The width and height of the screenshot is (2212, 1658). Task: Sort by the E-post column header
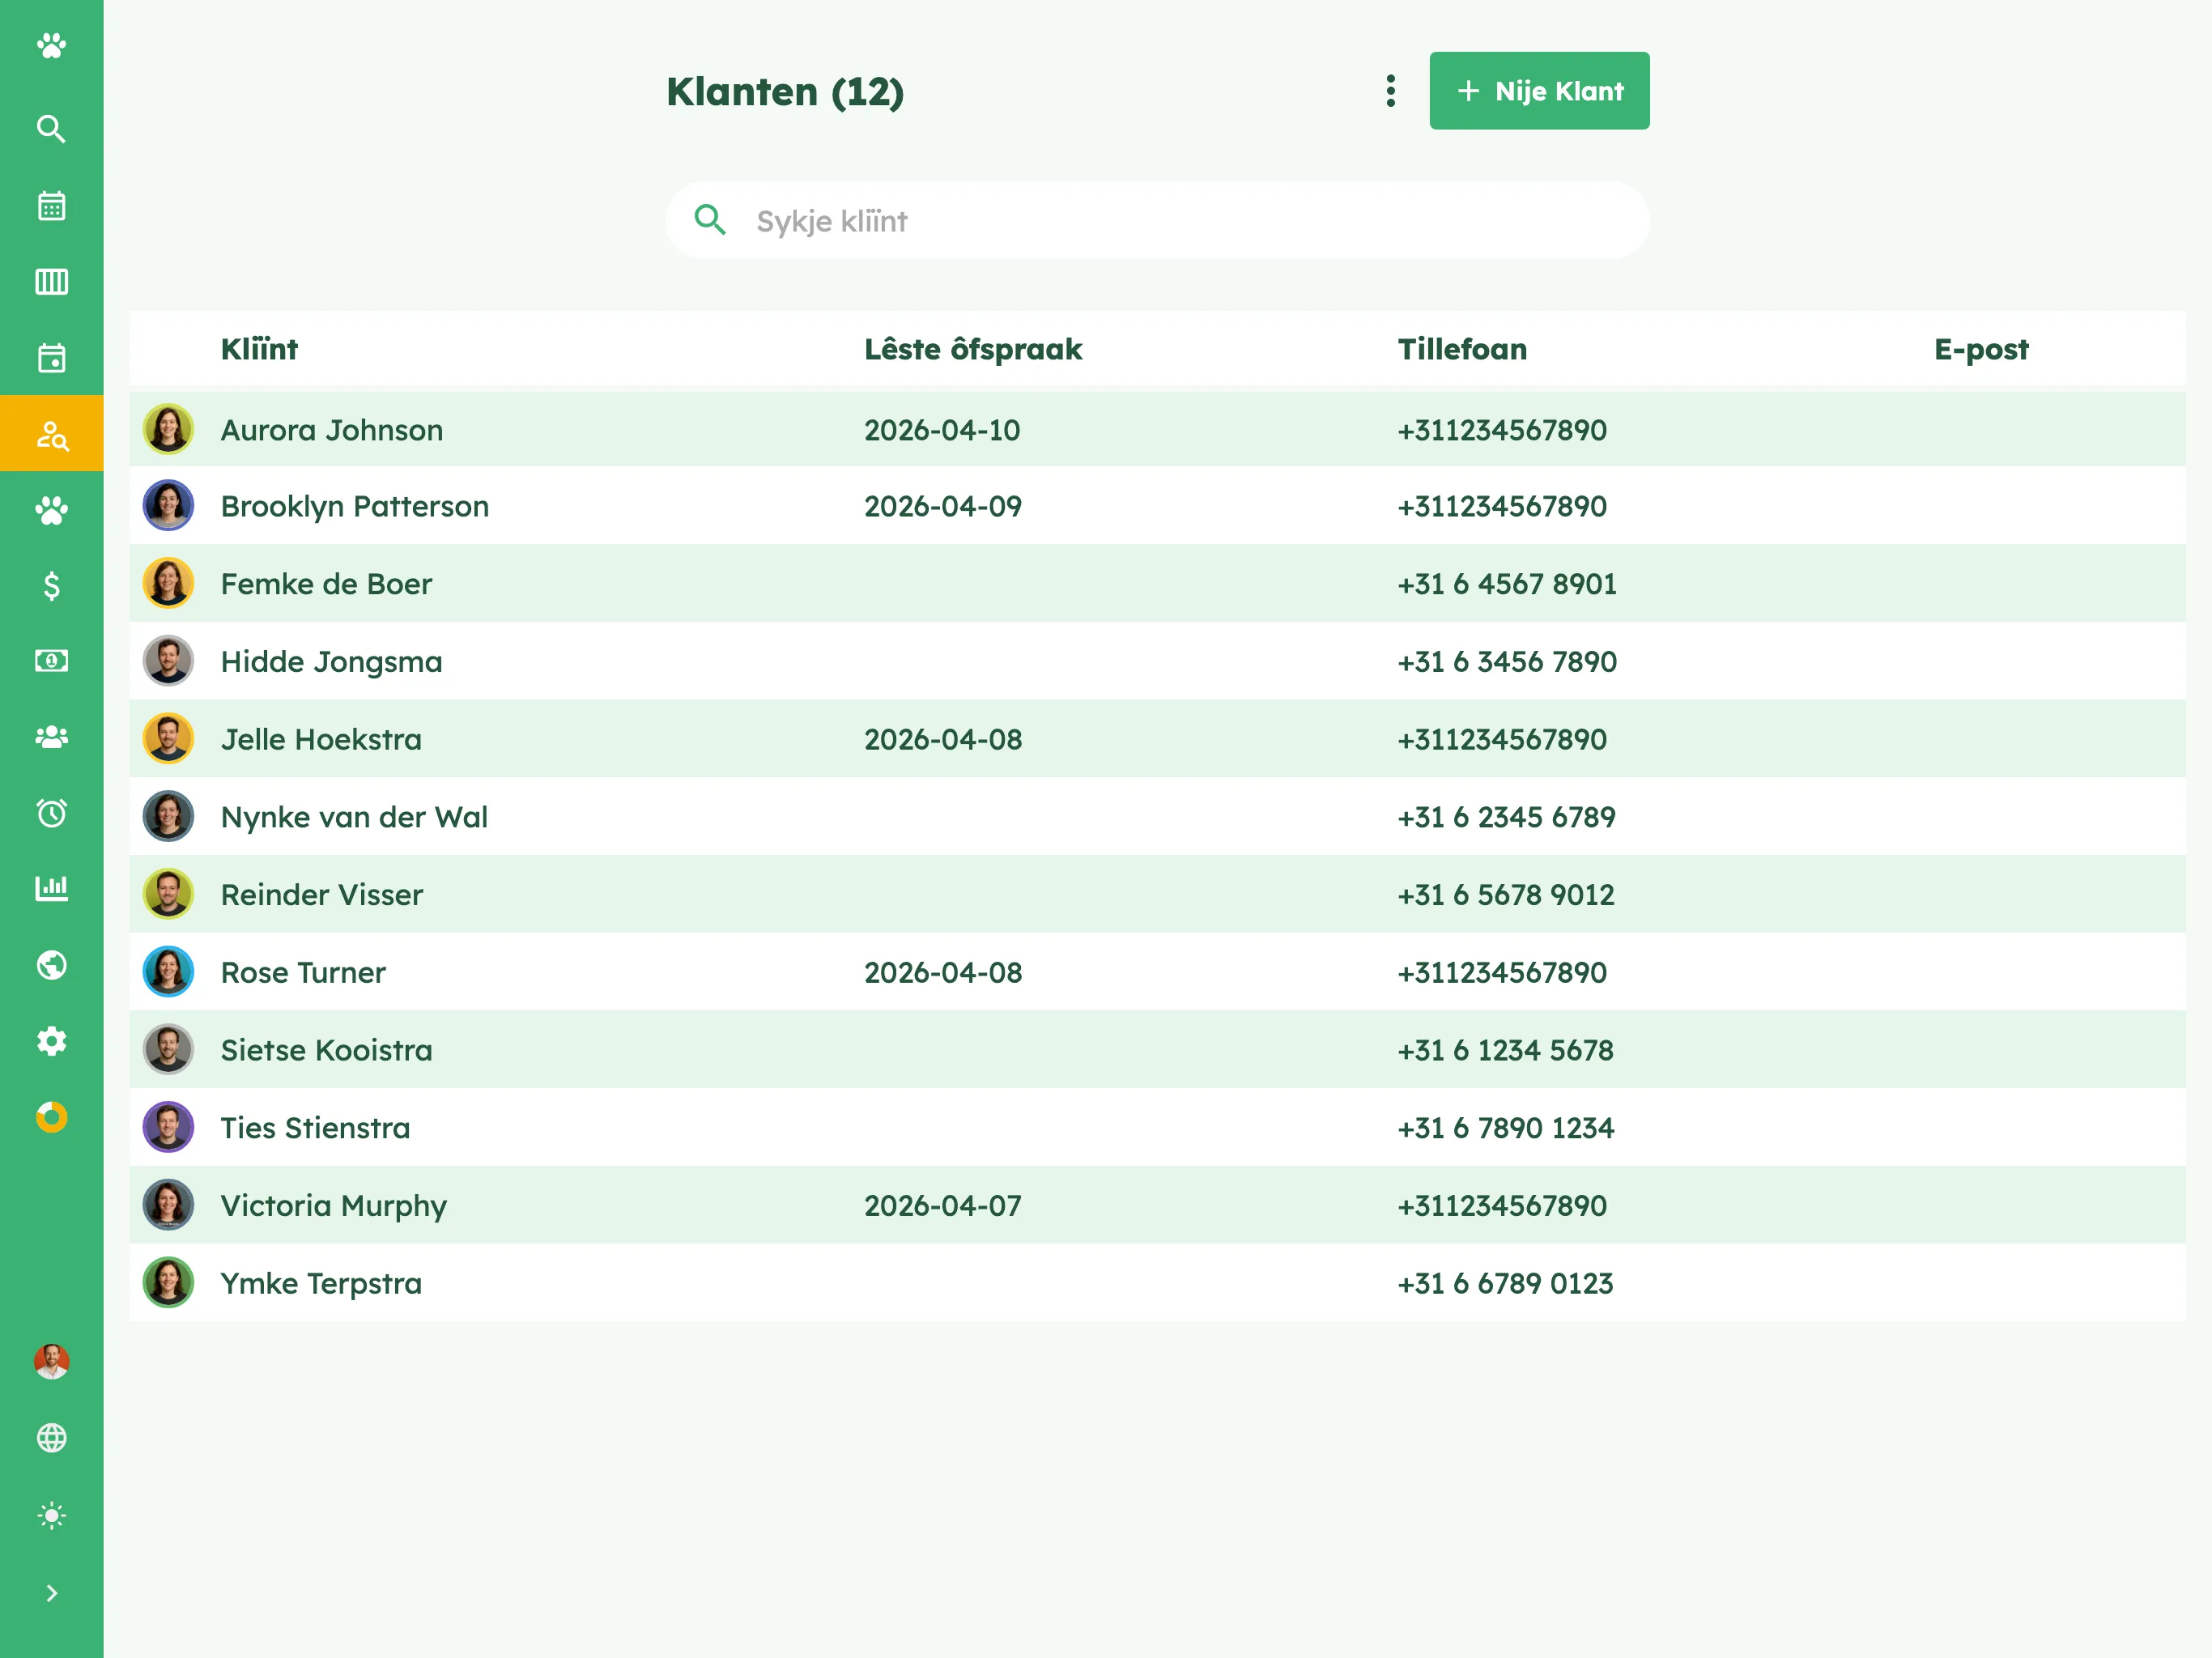click(x=1981, y=349)
